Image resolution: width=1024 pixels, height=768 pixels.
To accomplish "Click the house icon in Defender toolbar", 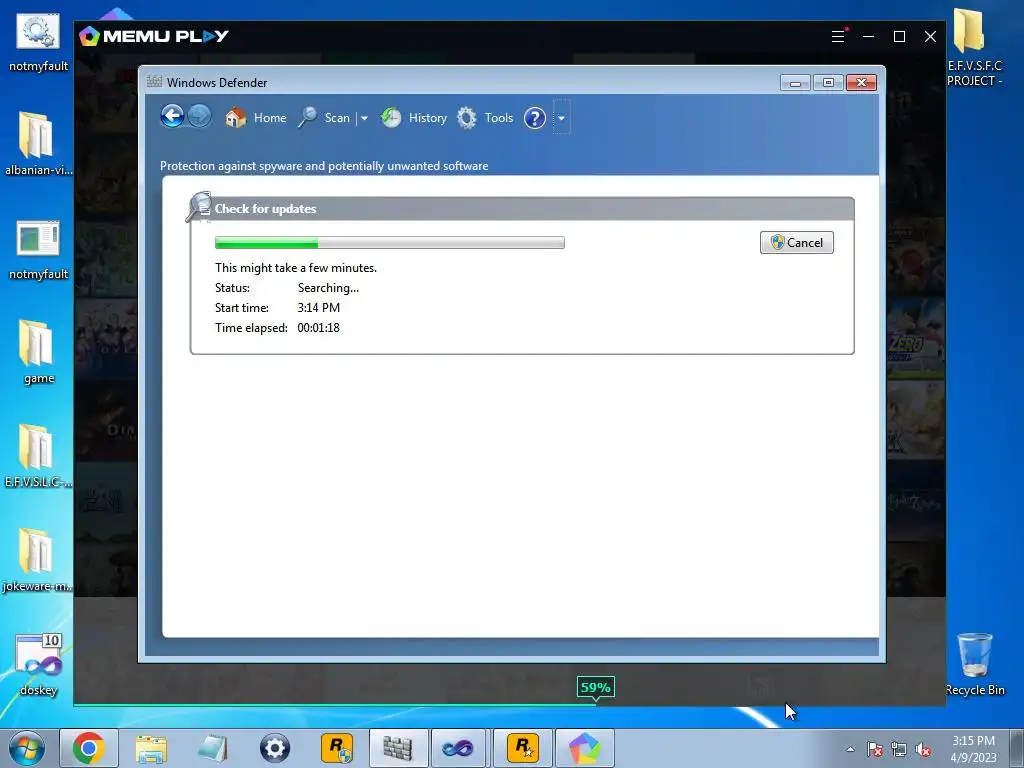I will (236, 118).
